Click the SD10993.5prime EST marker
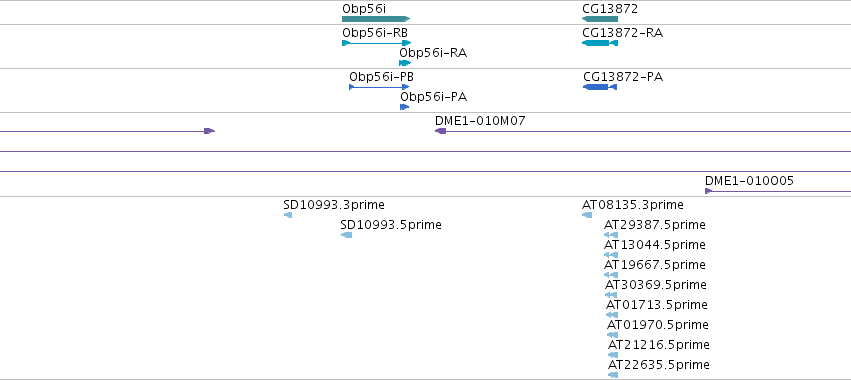This screenshot has width=851, height=380. (x=346, y=235)
